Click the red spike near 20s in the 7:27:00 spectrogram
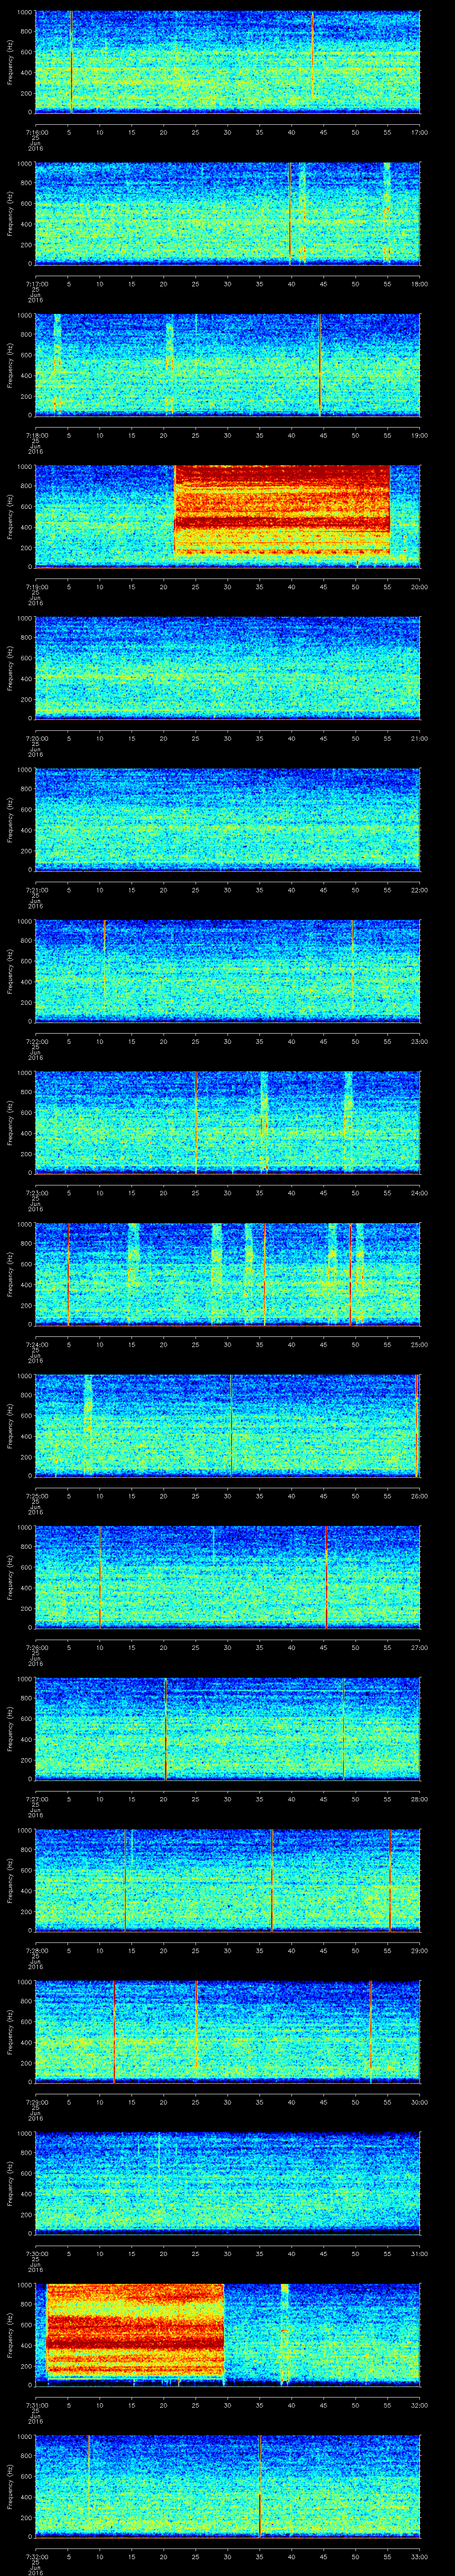This screenshot has height=2576, width=455. click(166, 1729)
